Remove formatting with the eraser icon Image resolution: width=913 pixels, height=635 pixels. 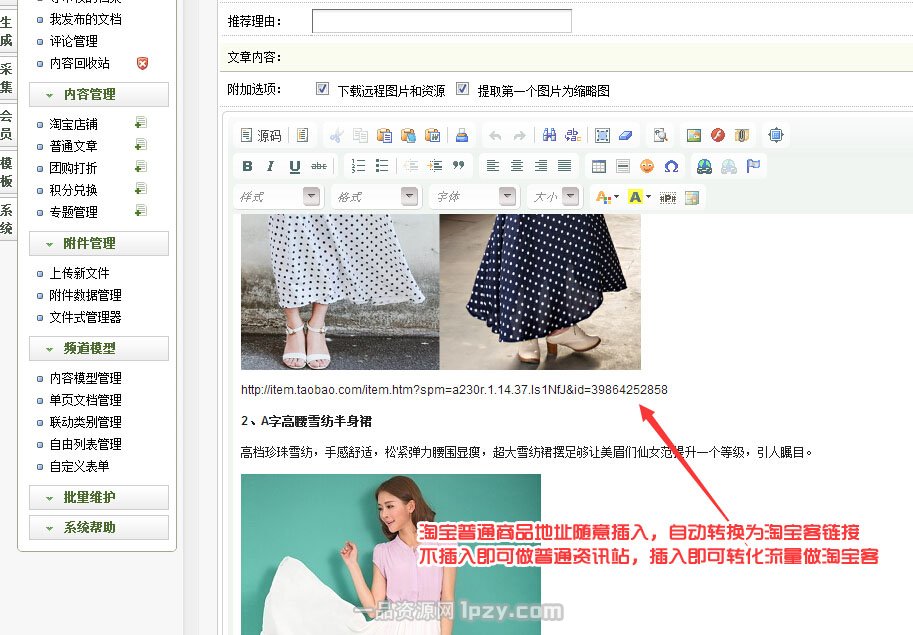625,136
